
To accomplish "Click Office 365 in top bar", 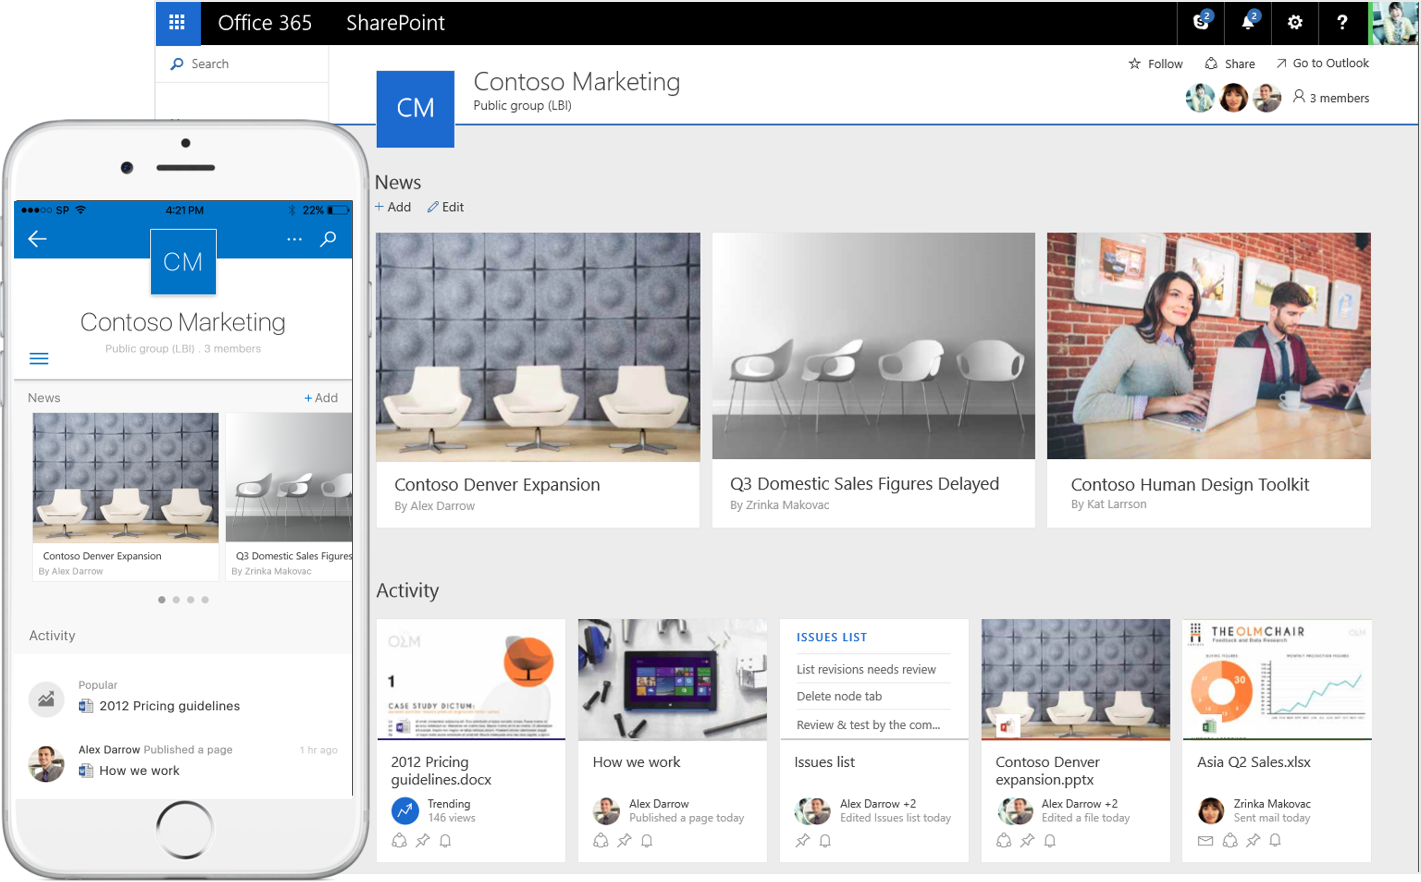I will click(x=265, y=23).
